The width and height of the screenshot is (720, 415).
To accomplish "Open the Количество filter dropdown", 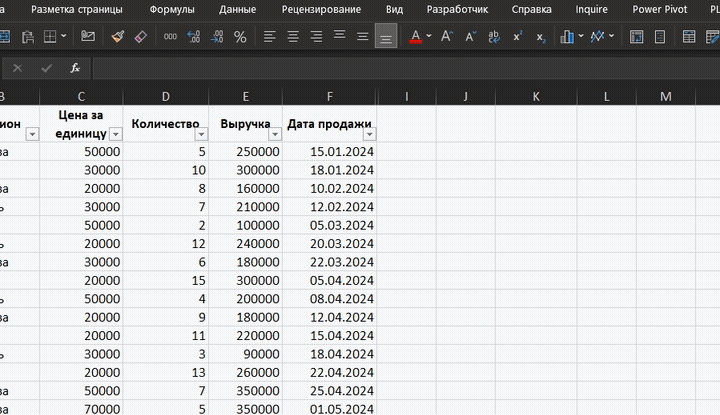I will point(201,134).
